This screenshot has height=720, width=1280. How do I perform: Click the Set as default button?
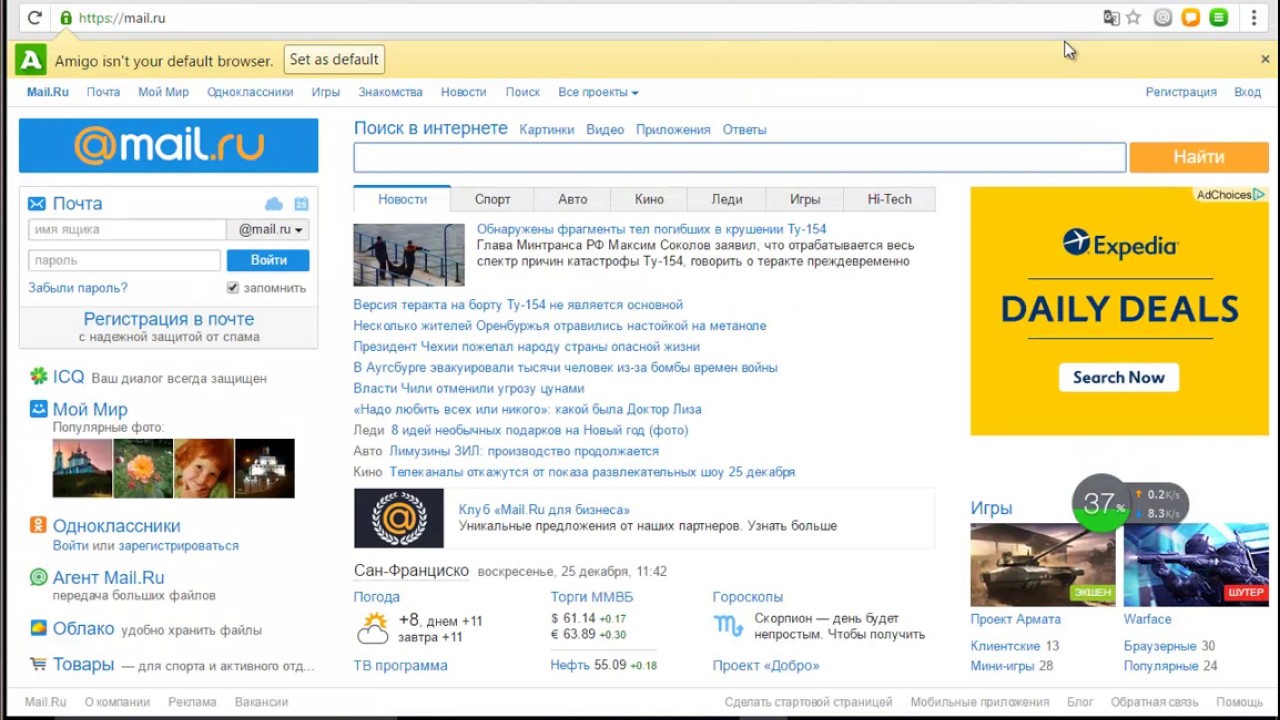(x=334, y=59)
